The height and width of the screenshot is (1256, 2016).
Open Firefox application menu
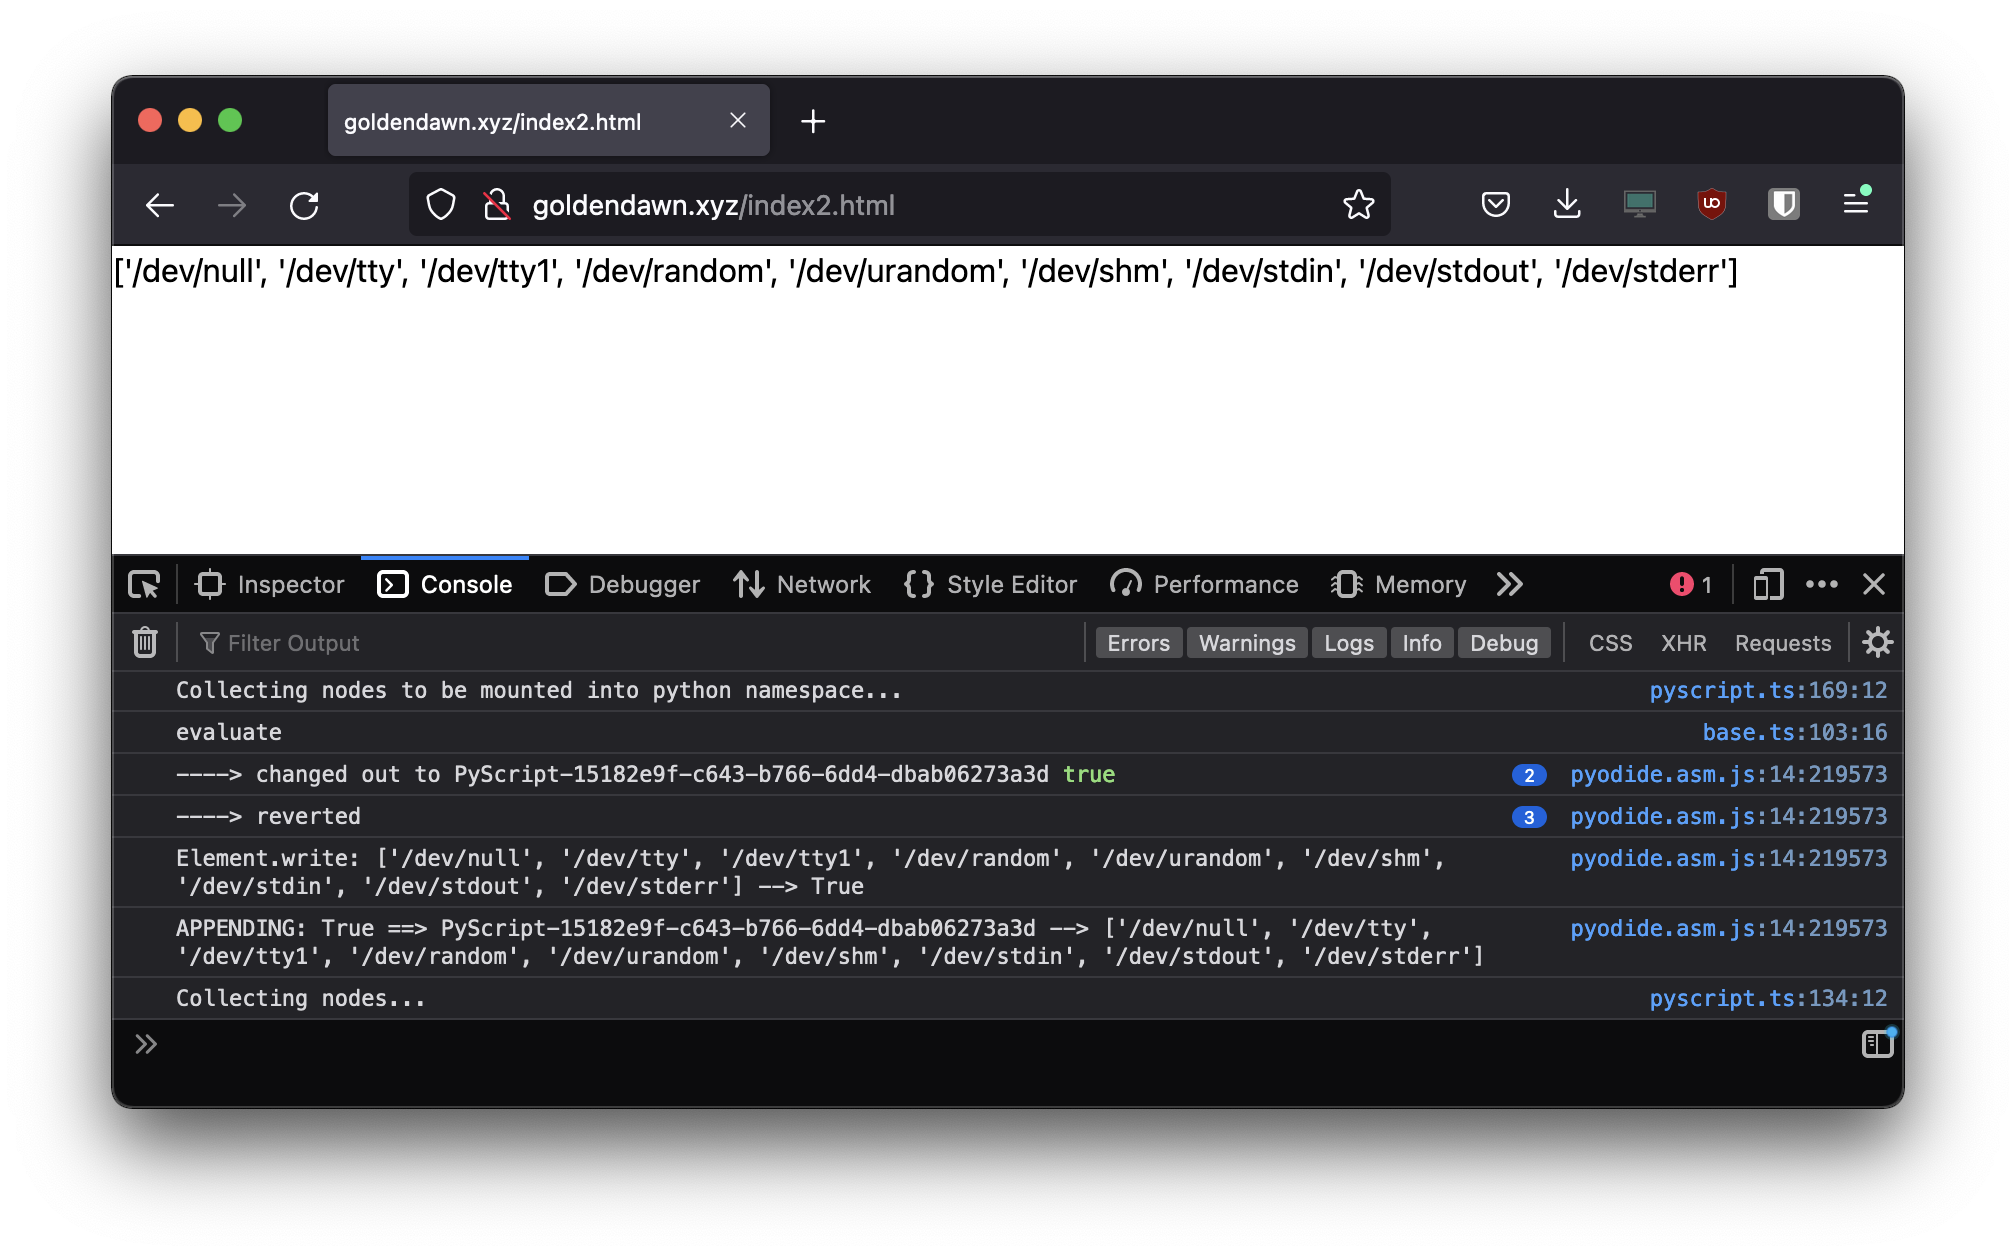coord(1856,205)
